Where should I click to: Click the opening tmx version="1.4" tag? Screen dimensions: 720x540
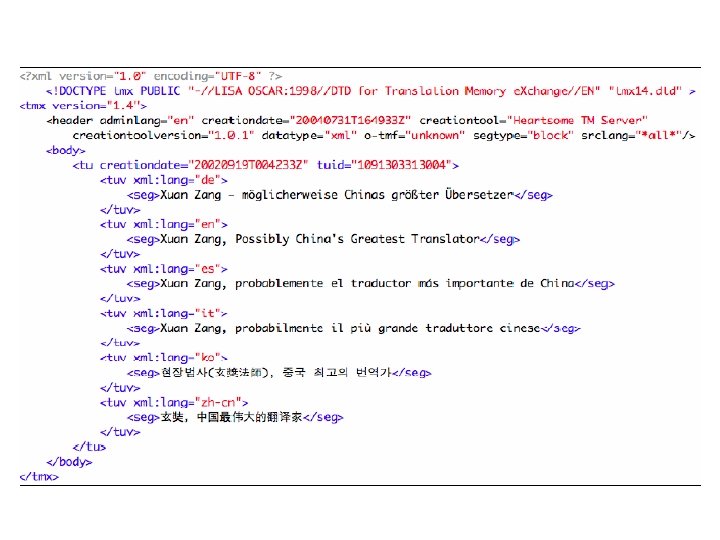click(x=83, y=106)
